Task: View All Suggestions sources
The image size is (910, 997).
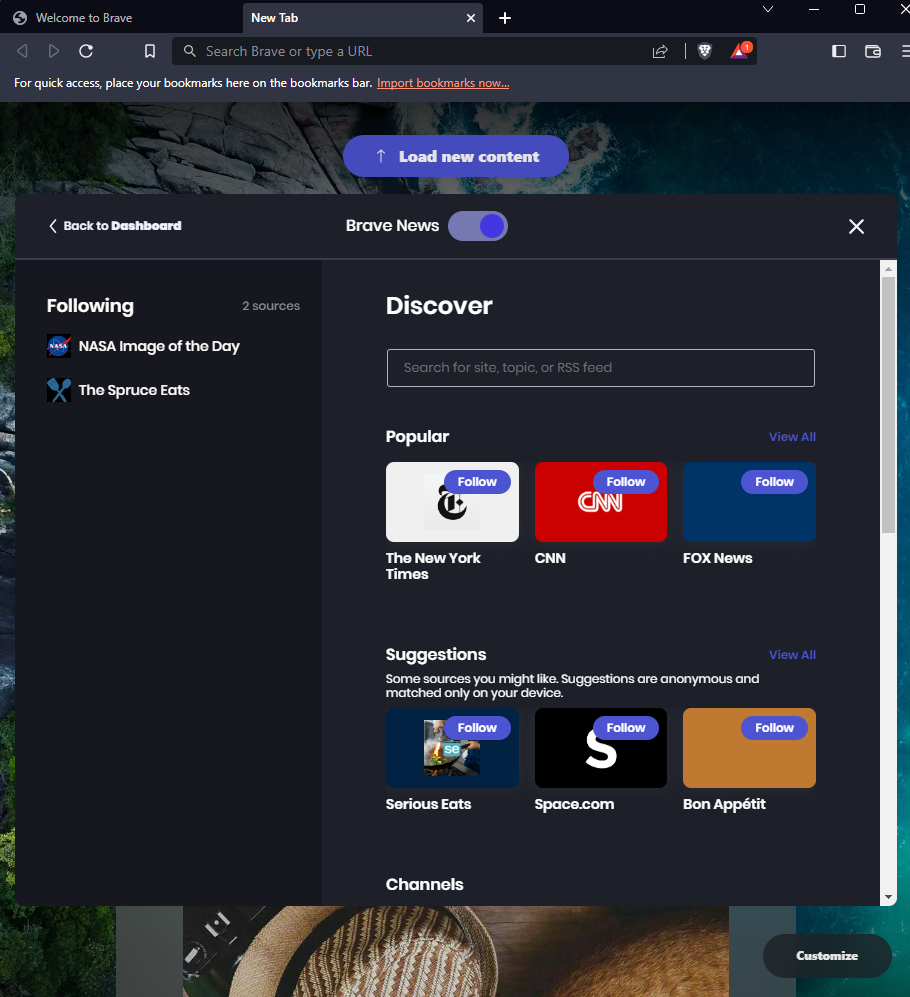Action: pyautogui.click(x=792, y=655)
